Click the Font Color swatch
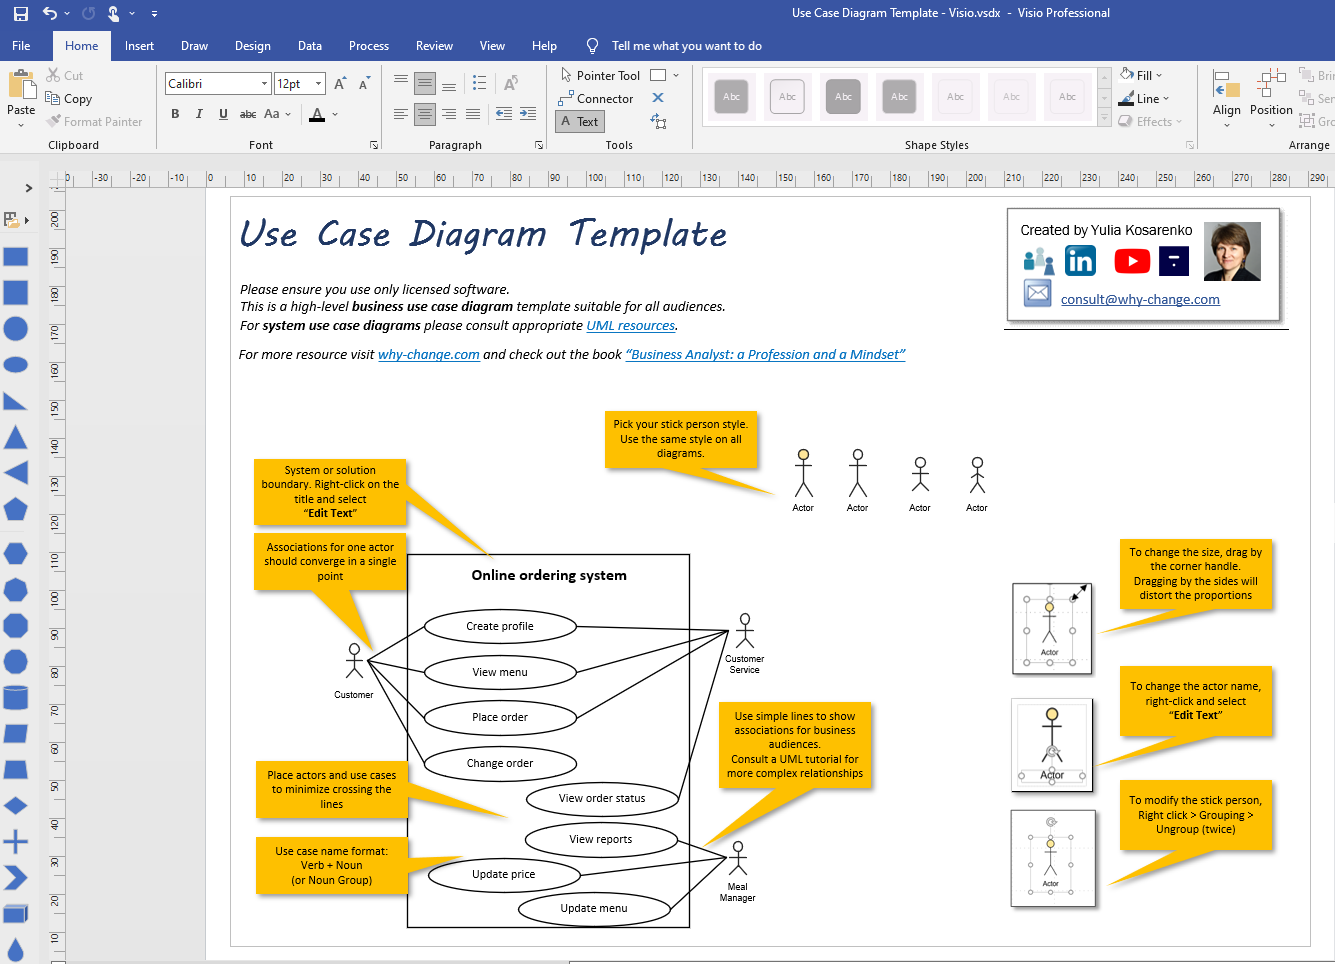The height and width of the screenshot is (964, 1335). coord(315,114)
